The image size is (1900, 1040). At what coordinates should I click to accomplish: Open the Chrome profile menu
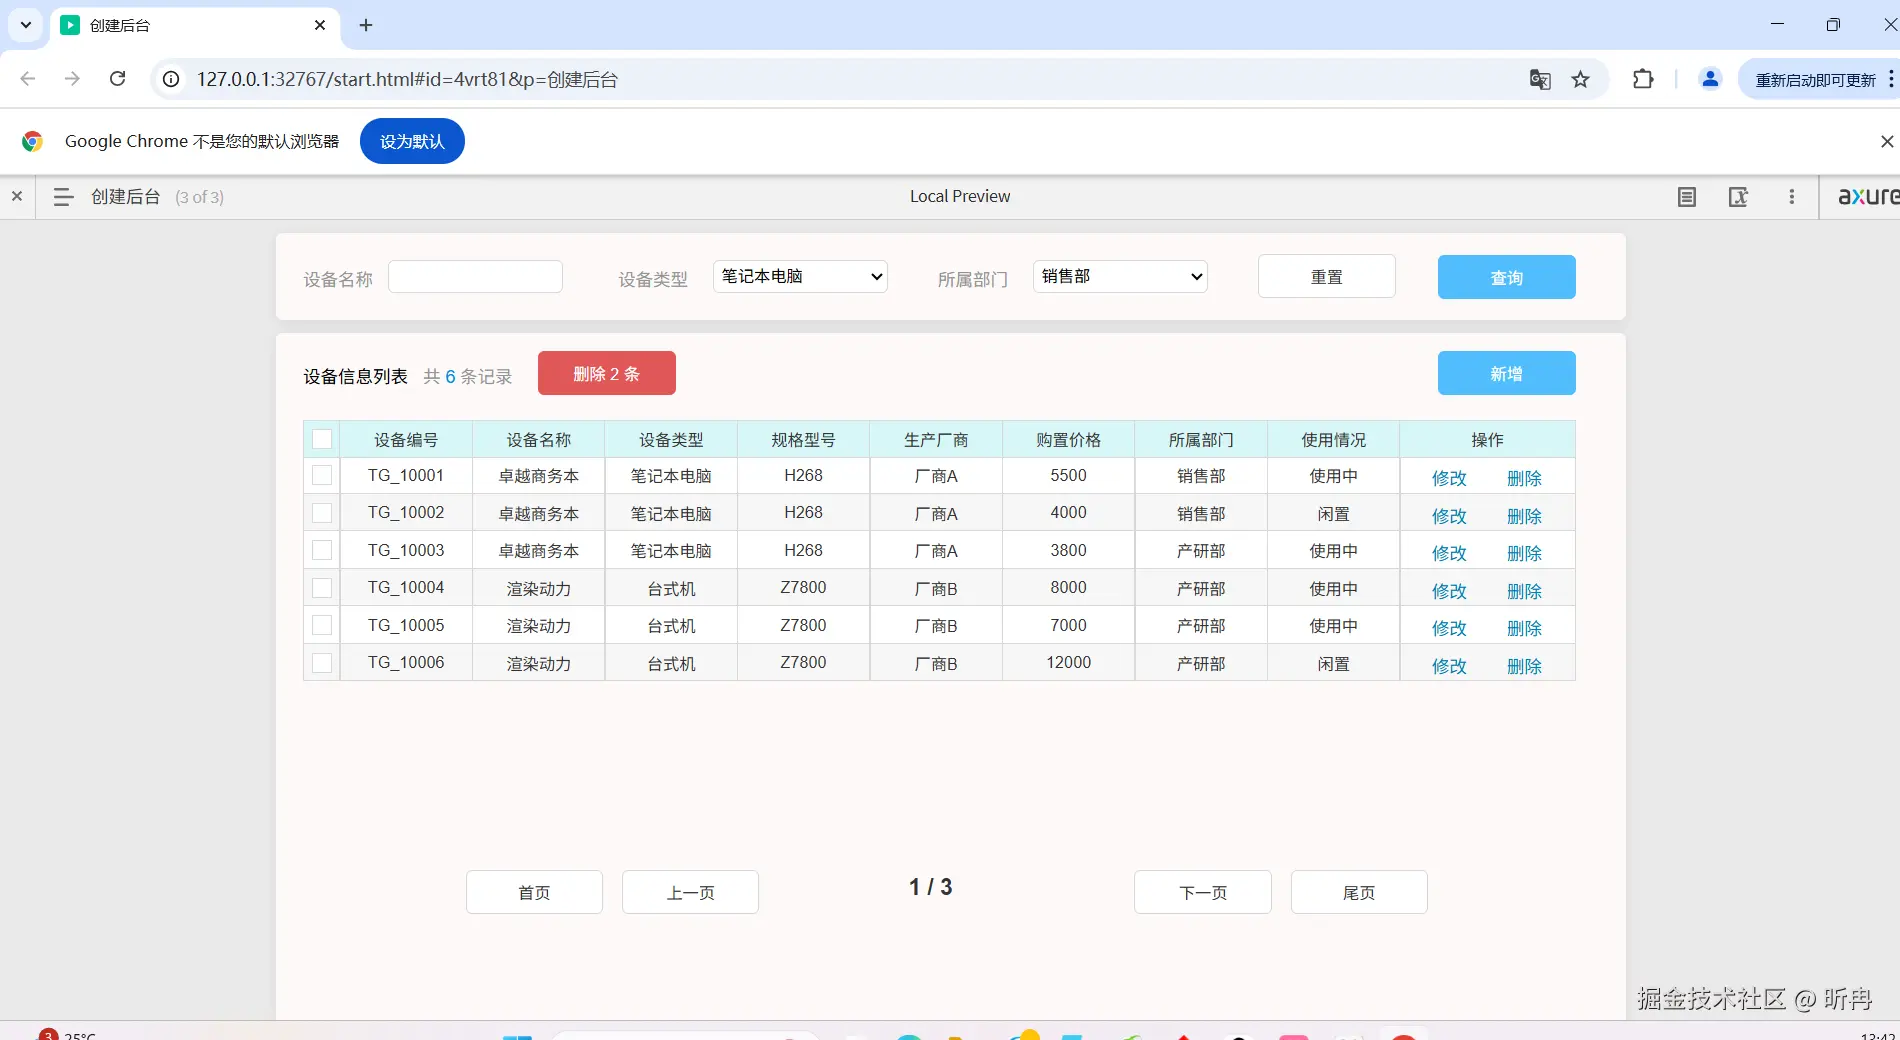click(x=1710, y=79)
